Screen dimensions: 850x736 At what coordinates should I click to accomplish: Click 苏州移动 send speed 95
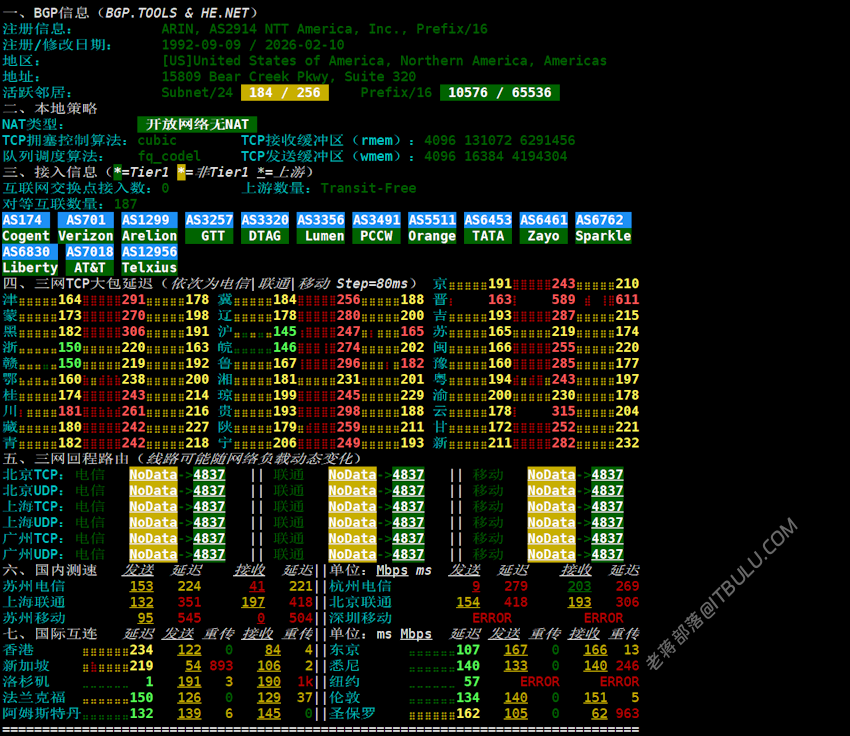[x=145, y=618]
